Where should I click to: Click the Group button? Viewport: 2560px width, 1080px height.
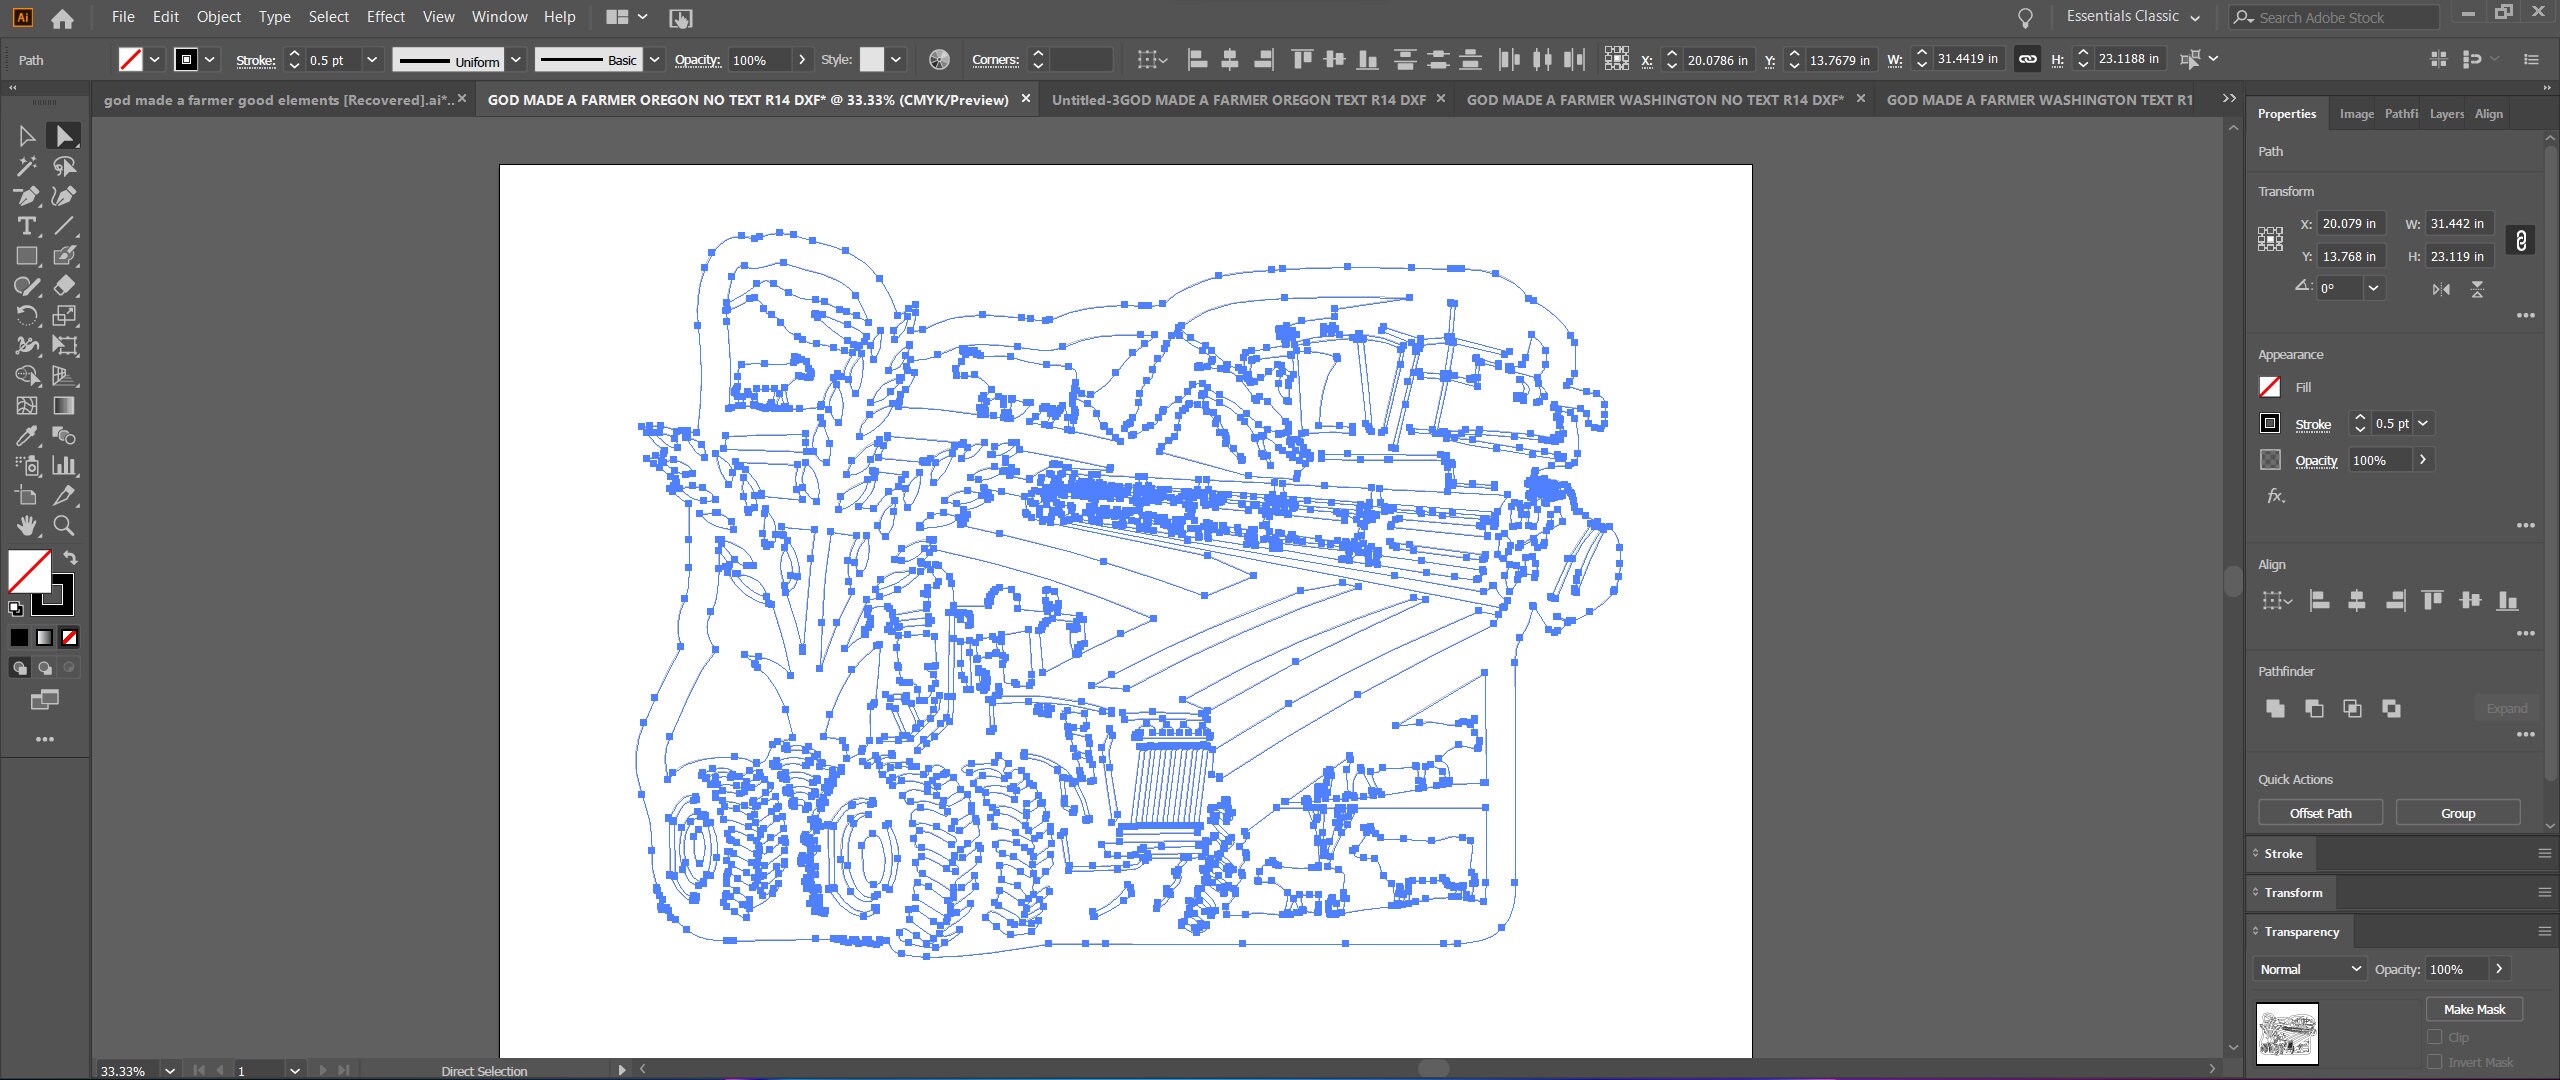(x=2458, y=812)
